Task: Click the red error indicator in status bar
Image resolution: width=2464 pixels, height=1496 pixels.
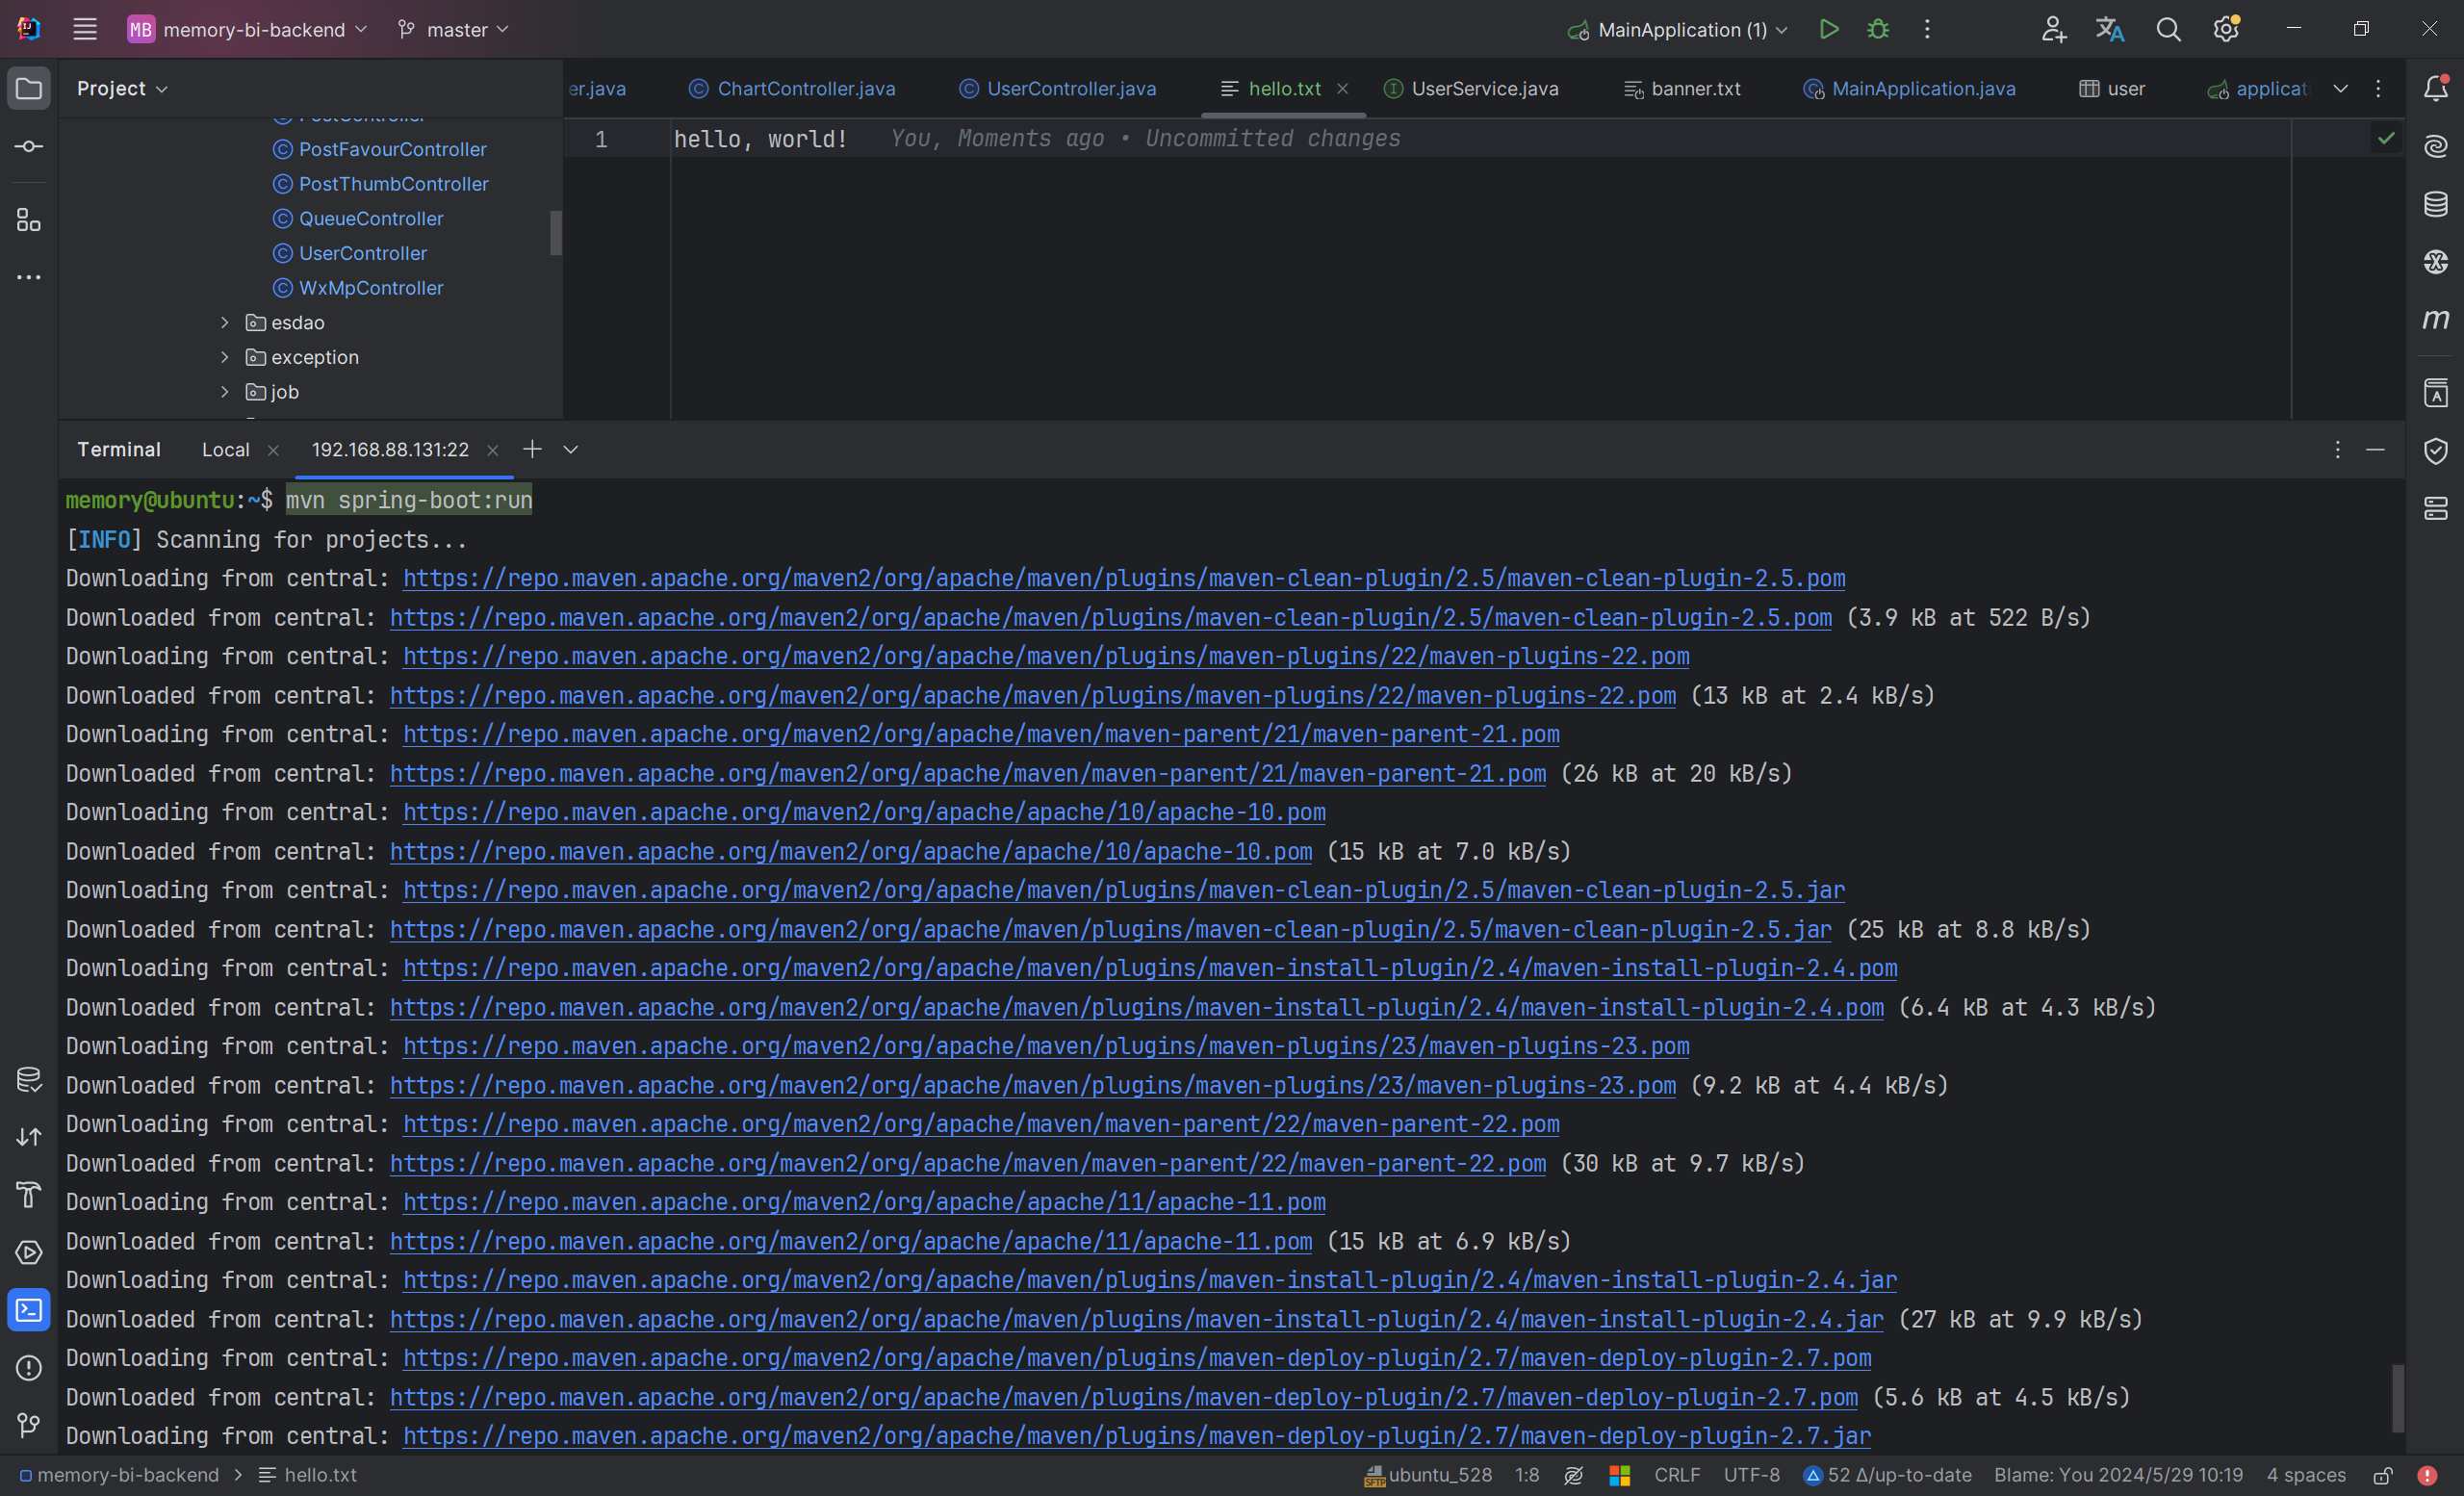Action: click(2428, 1475)
